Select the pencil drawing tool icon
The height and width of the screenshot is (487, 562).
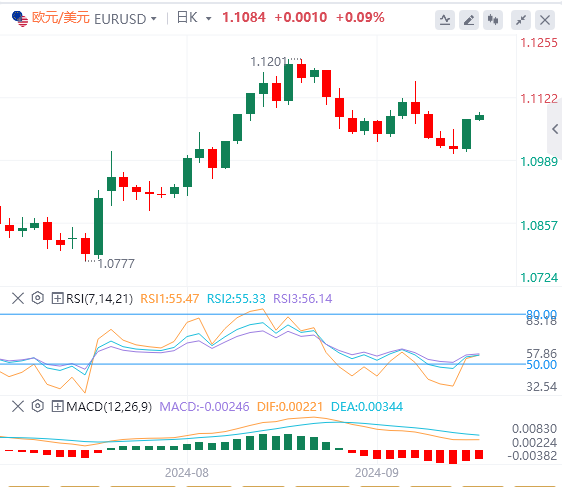469,20
